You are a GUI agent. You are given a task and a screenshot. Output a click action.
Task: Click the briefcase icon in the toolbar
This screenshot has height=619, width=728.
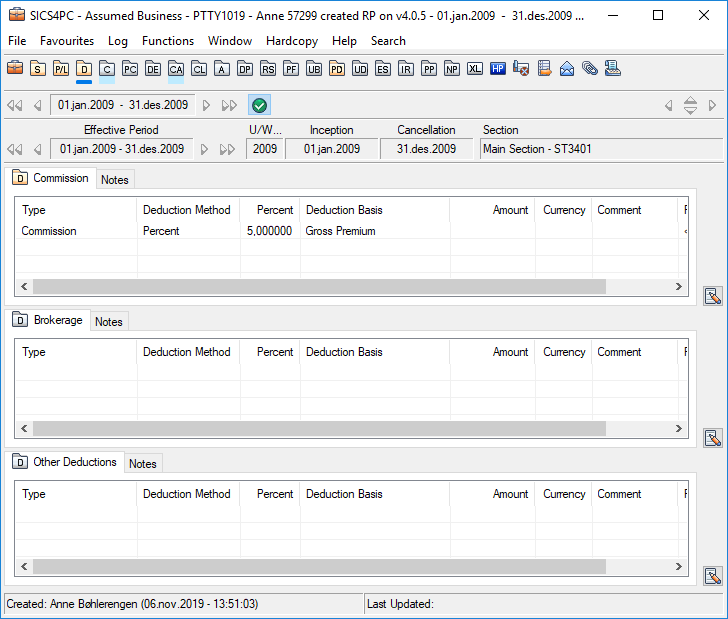coord(15,69)
